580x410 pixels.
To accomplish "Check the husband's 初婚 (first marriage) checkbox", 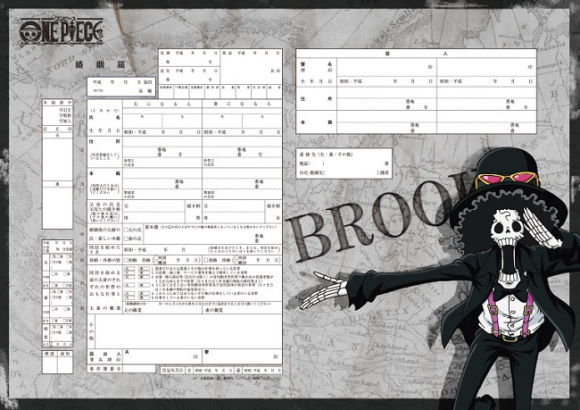I will tap(126, 260).
